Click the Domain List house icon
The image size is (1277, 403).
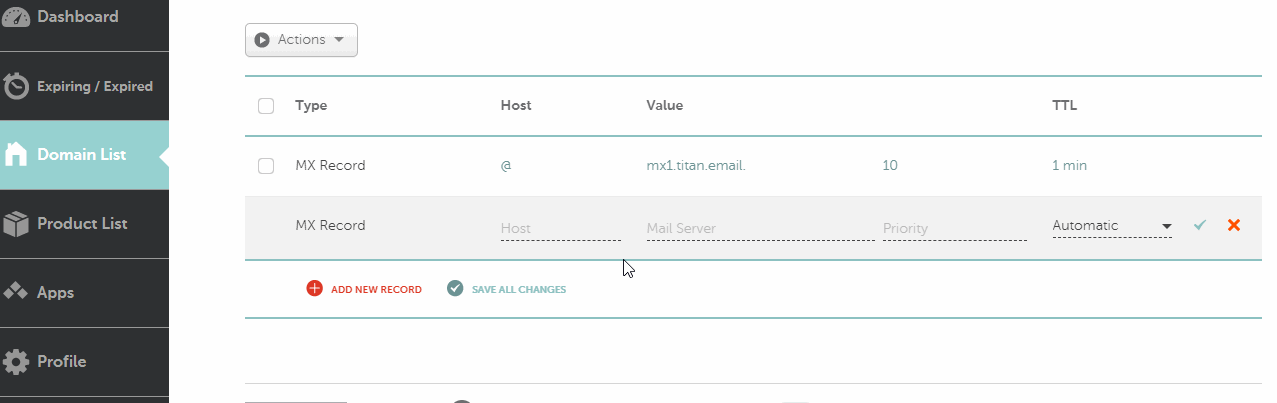click(16, 155)
